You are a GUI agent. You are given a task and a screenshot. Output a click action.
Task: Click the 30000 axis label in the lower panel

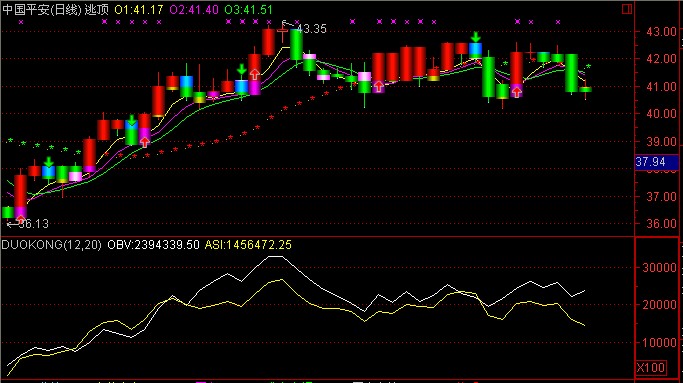coord(659,268)
